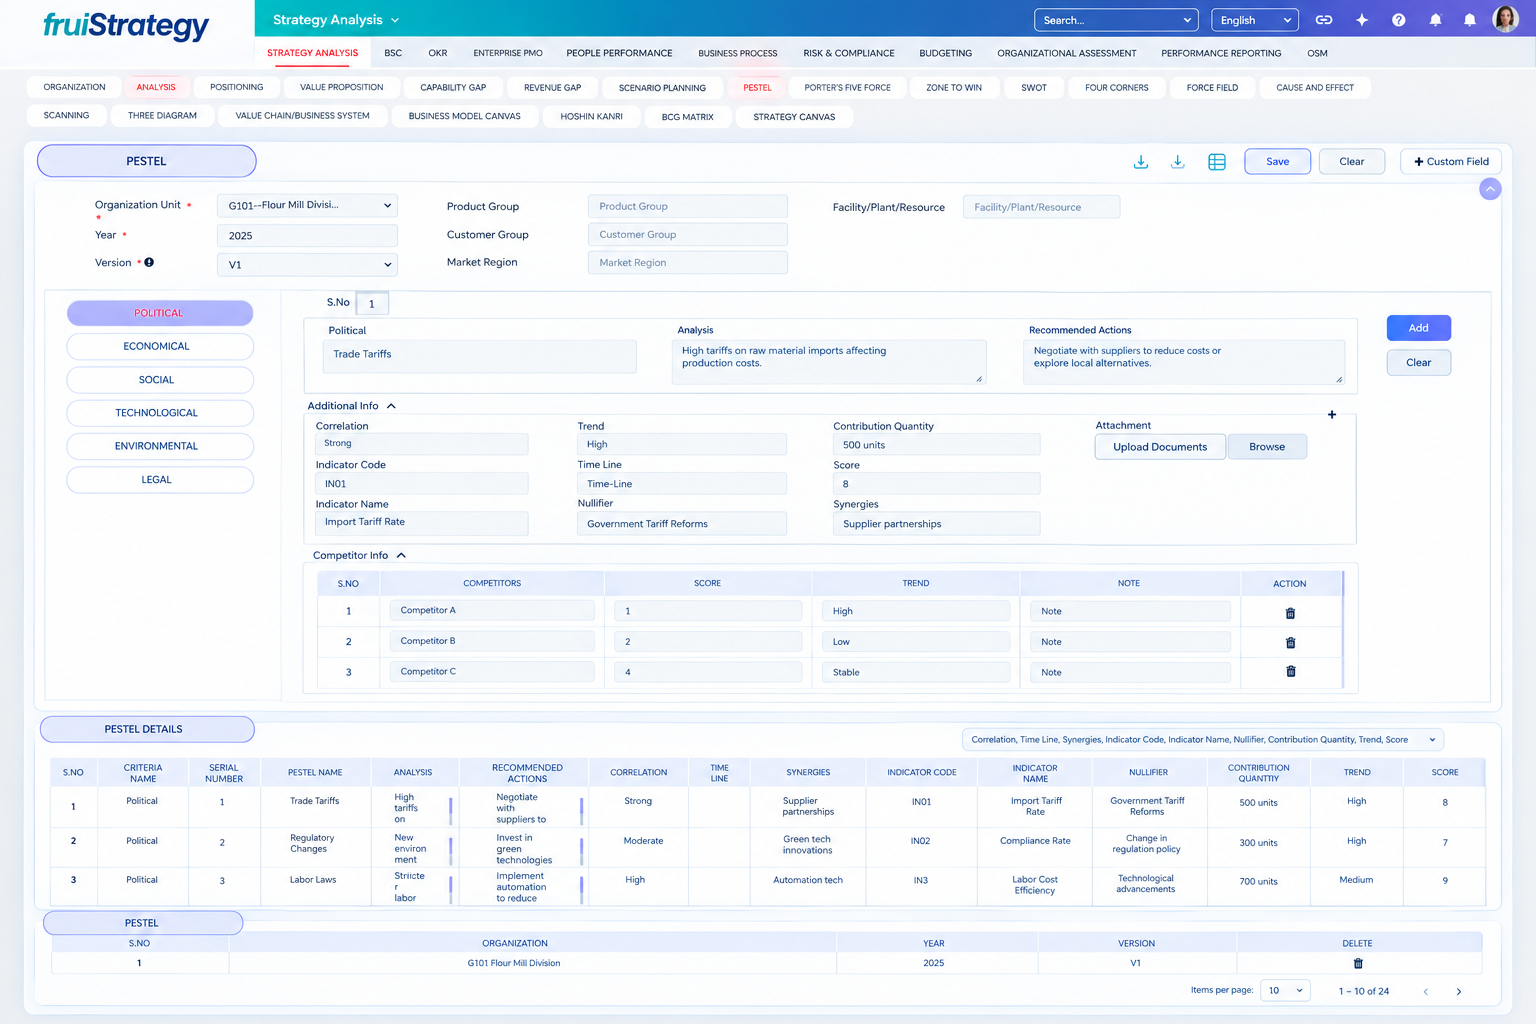Delete the G101 Flour Mill Division record
The width and height of the screenshot is (1536, 1024).
tap(1358, 964)
